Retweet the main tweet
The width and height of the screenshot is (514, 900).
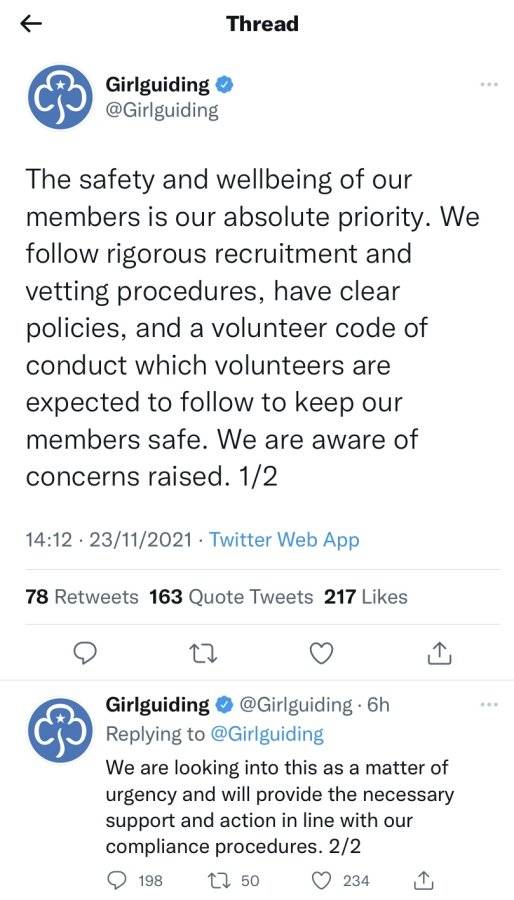click(x=205, y=653)
